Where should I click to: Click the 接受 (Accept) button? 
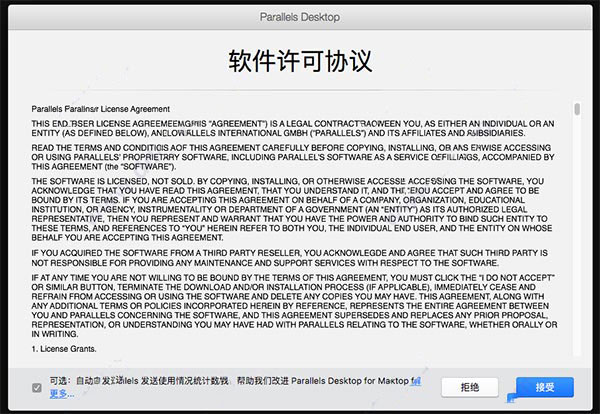[x=545, y=387]
